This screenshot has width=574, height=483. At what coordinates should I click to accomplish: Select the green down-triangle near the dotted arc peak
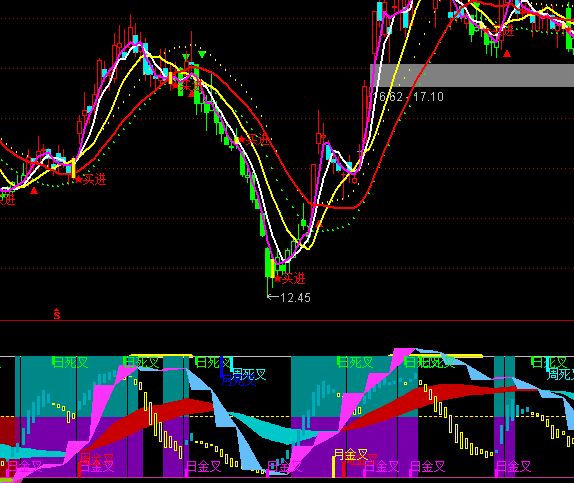pyautogui.click(x=202, y=55)
